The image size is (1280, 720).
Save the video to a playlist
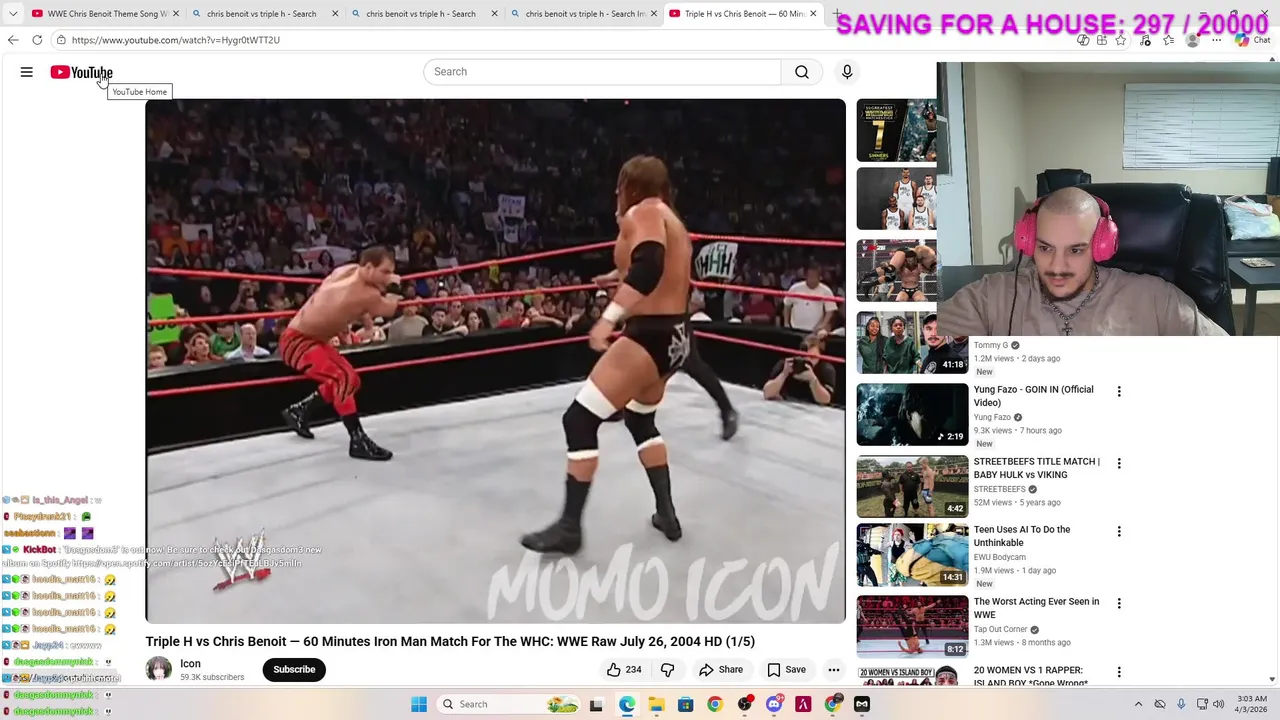(x=786, y=670)
